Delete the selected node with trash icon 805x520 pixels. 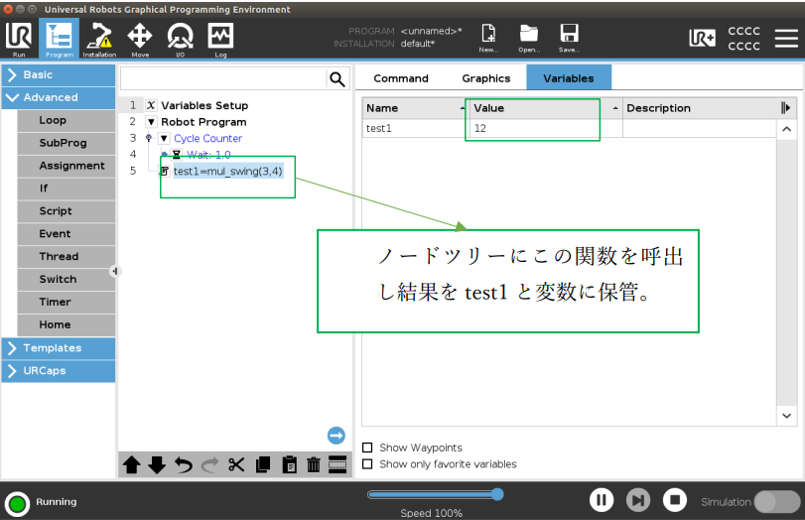coord(313,465)
